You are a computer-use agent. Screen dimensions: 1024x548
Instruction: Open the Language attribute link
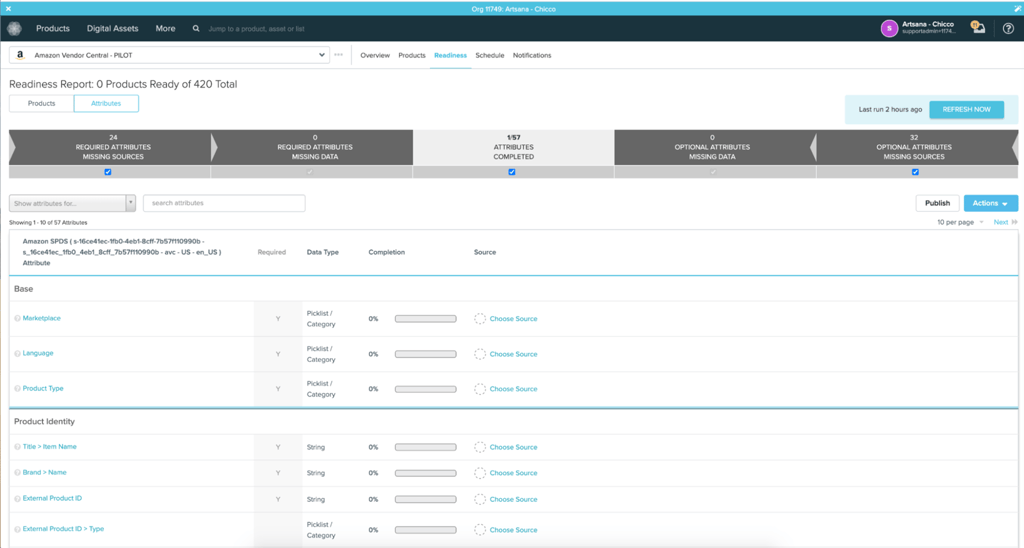click(38, 353)
